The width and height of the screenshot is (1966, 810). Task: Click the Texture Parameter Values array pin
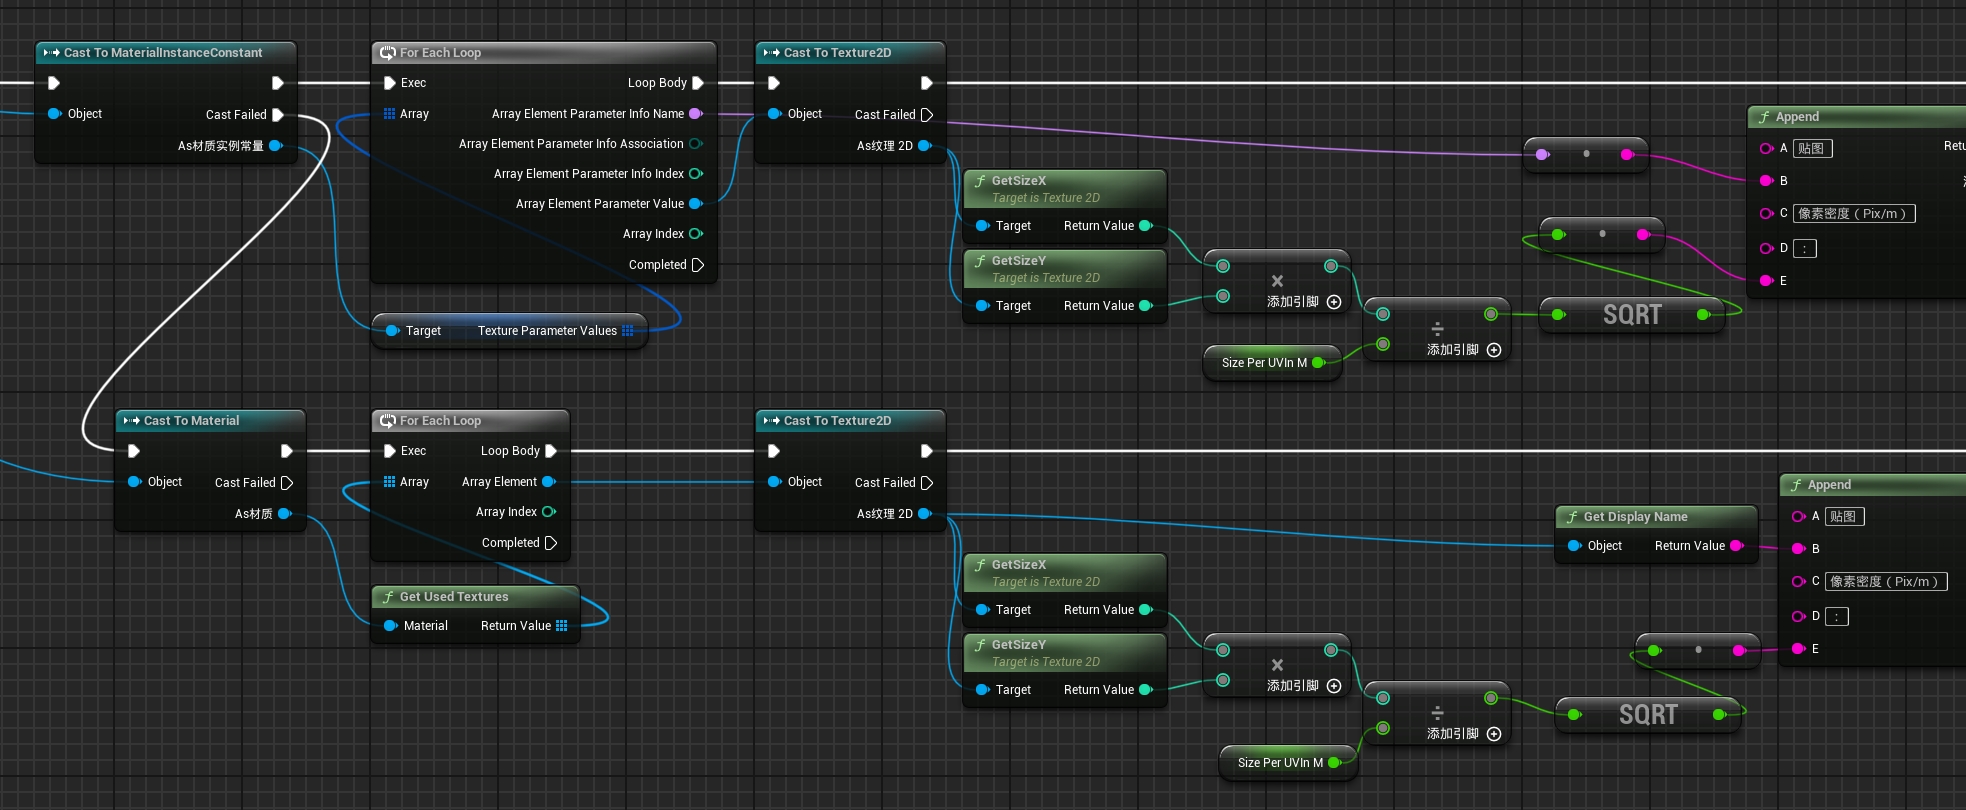pyautogui.click(x=628, y=331)
